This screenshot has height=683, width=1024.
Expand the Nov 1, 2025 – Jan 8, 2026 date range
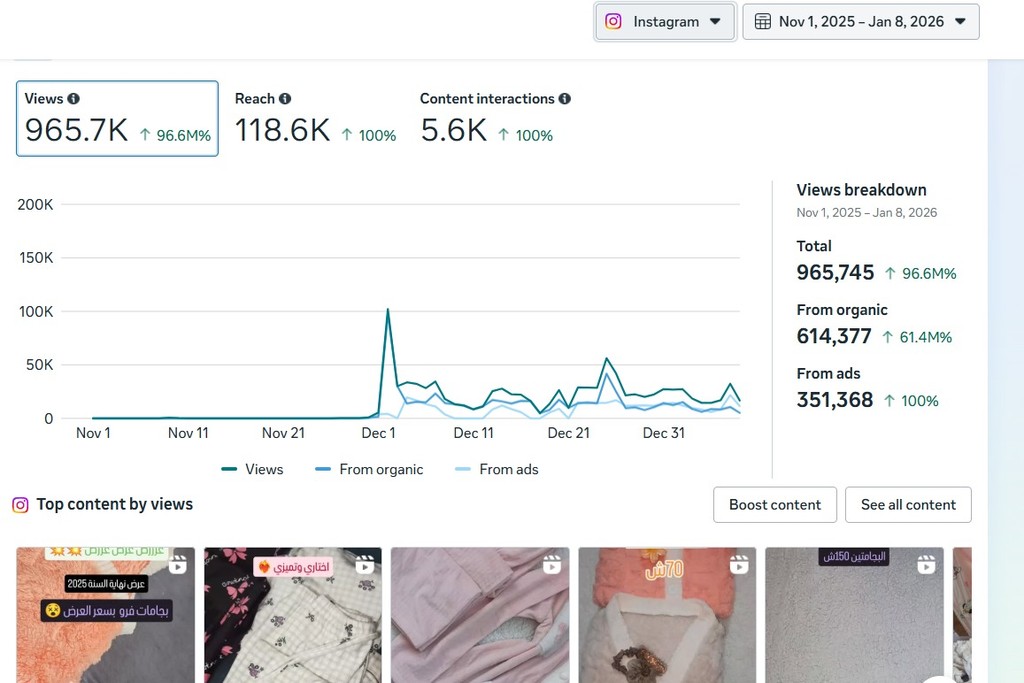(x=860, y=21)
